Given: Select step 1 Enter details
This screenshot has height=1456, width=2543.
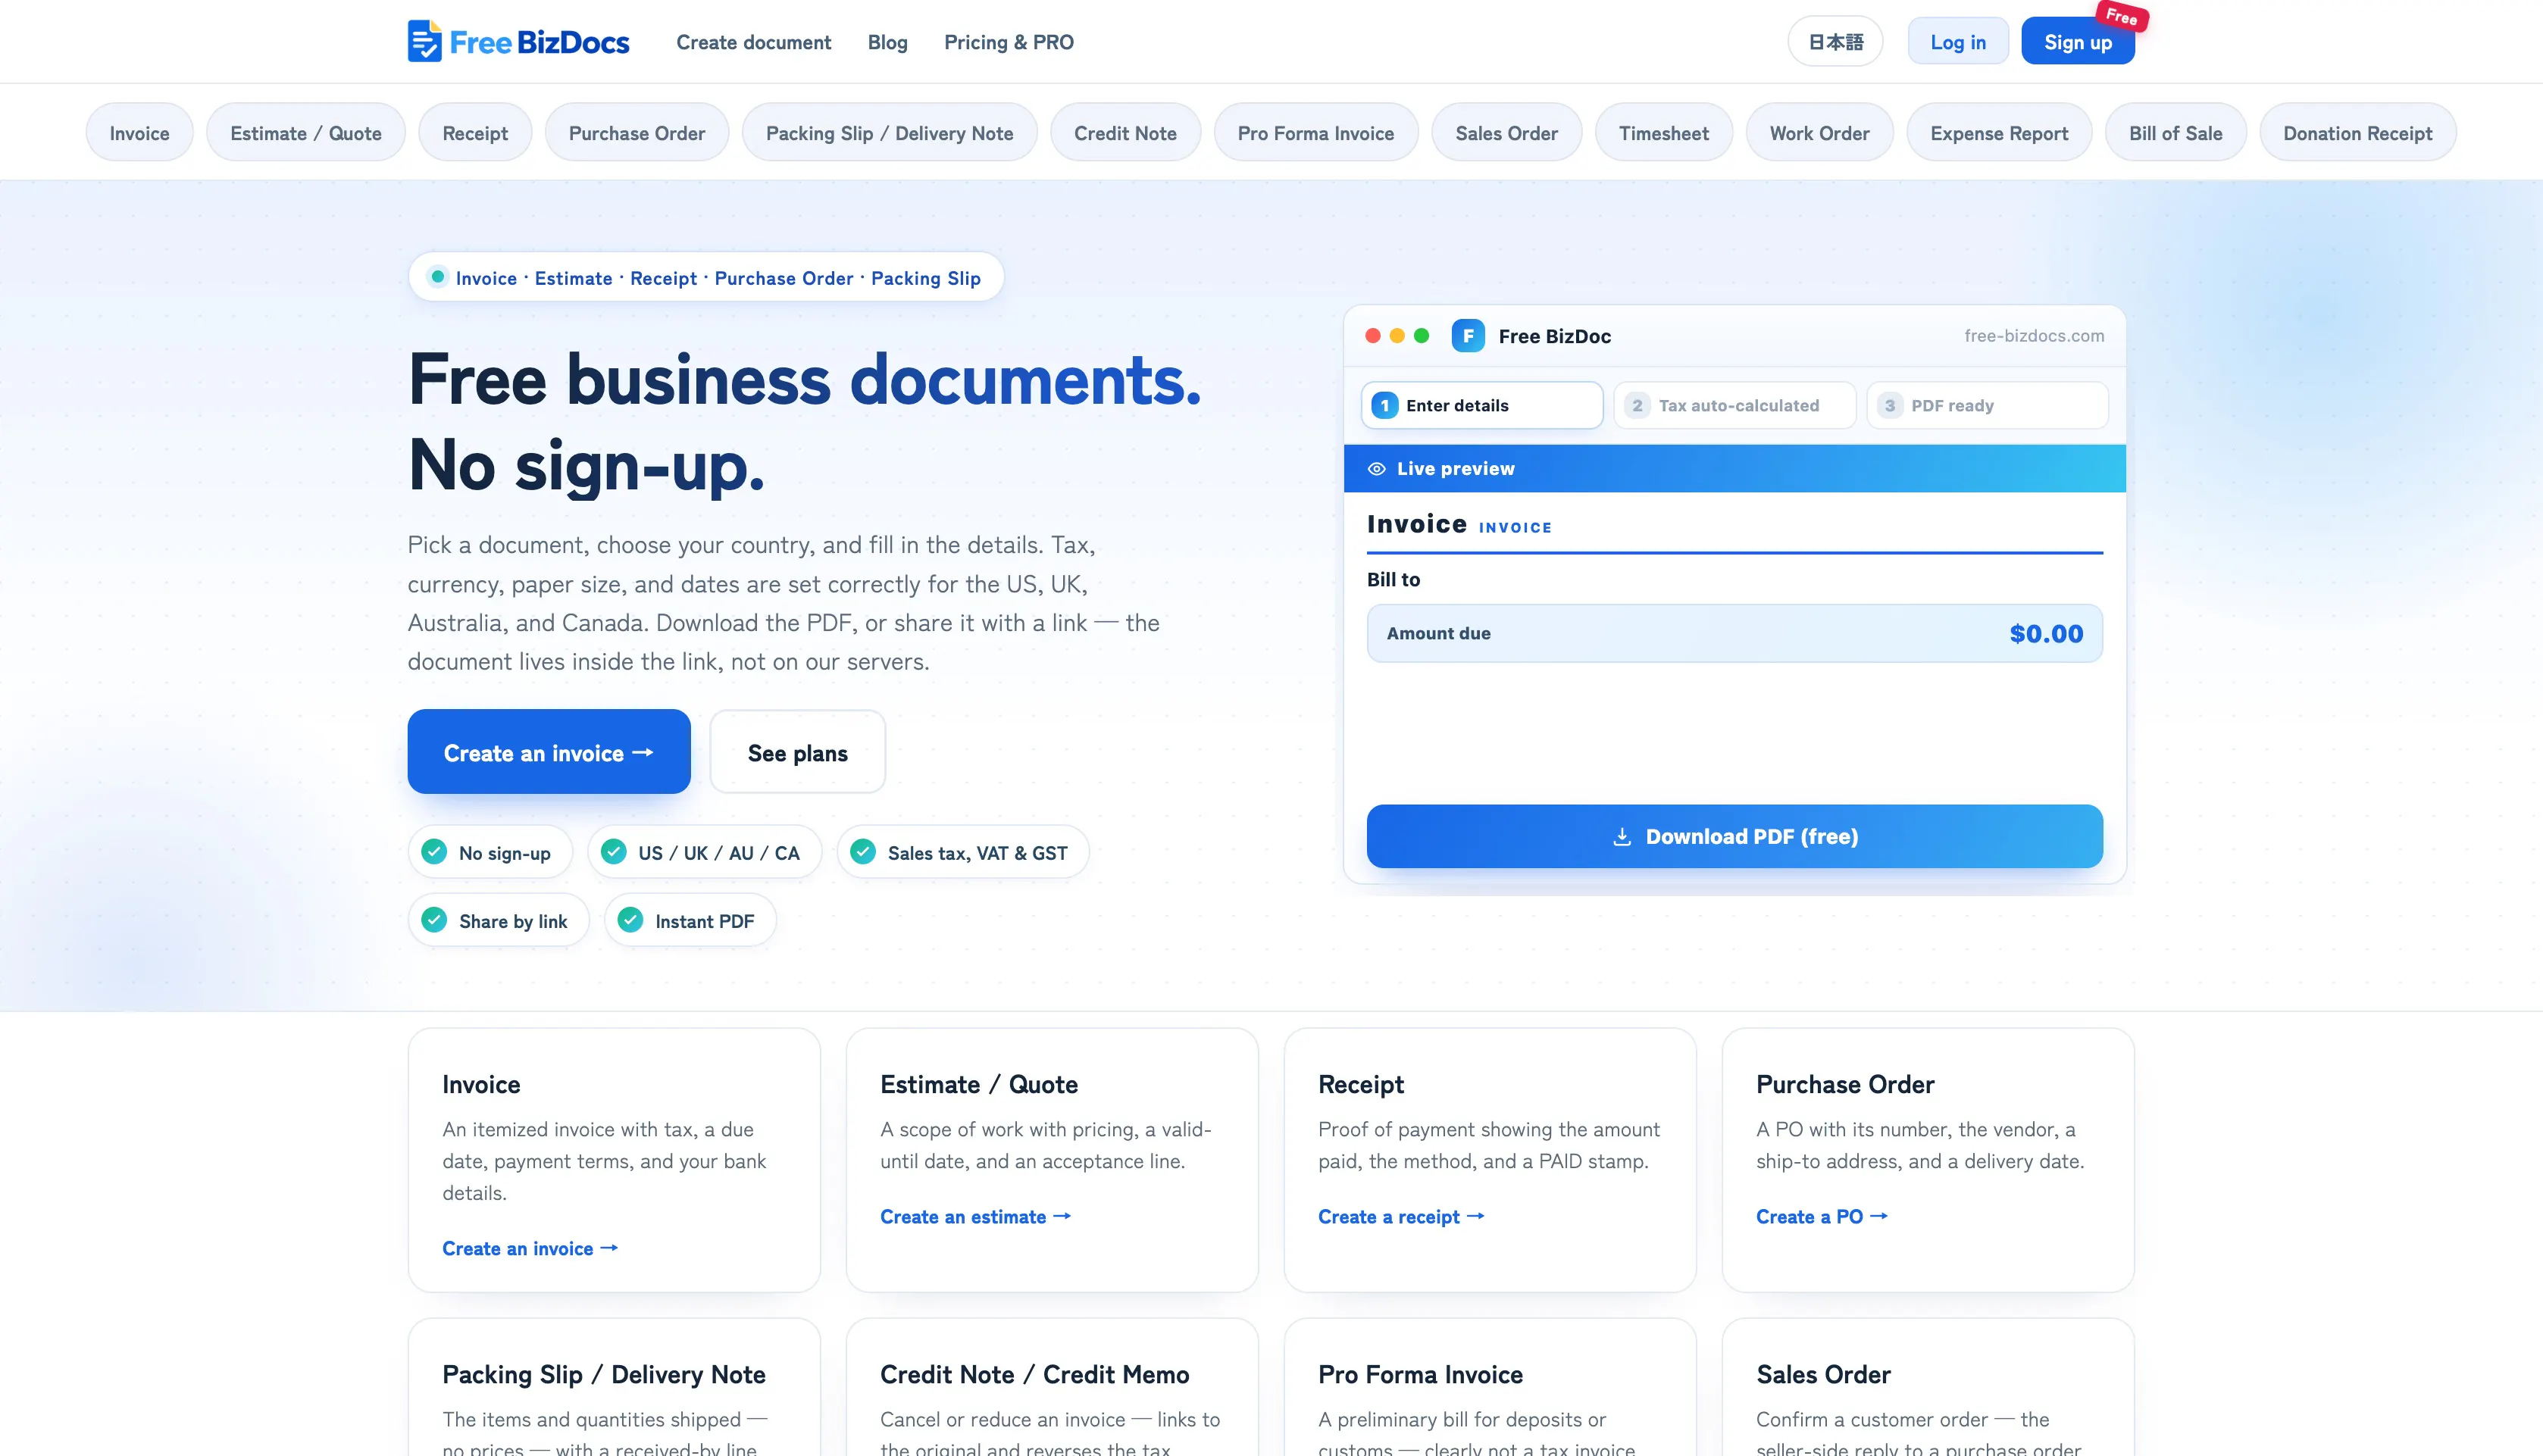Looking at the screenshot, I should 1481,405.
